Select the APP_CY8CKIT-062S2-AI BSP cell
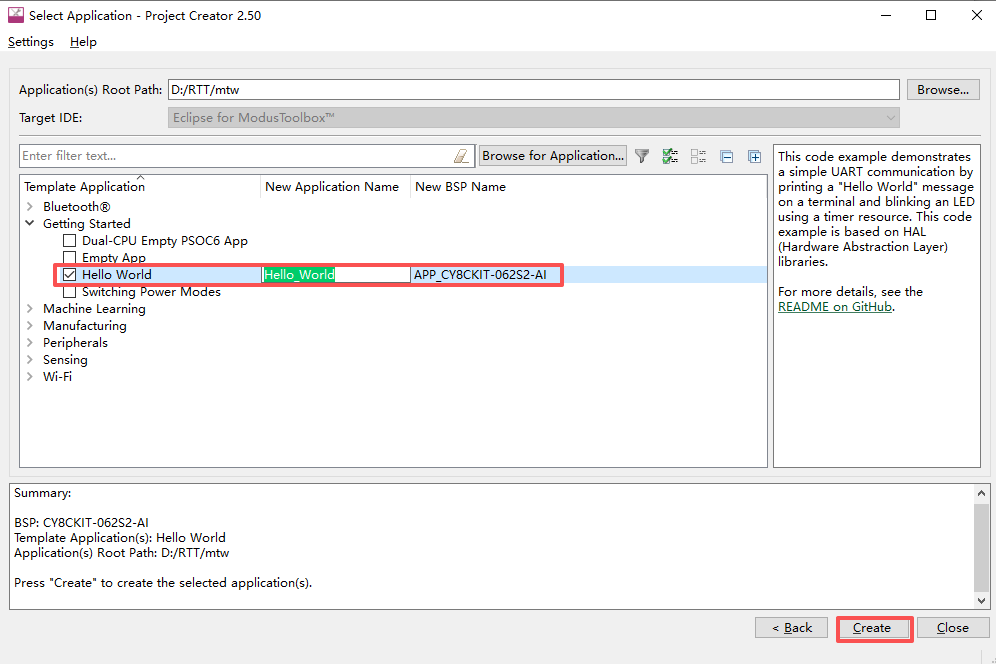Screen dimensions: 996x664 [480, 274]
